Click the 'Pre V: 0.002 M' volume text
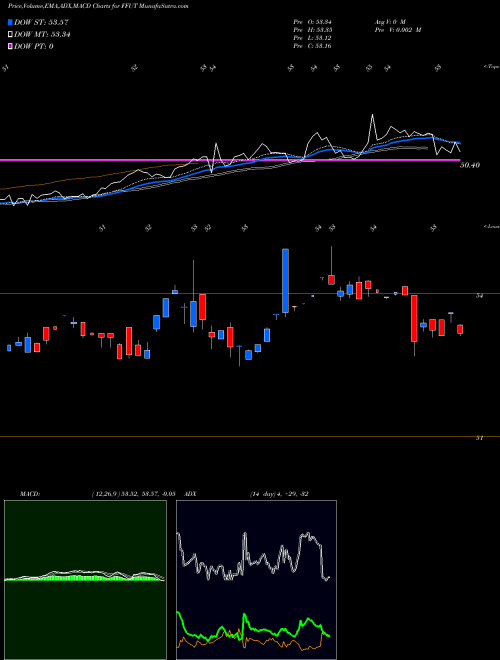Screen dimensions: 500x660 (398, 30)
